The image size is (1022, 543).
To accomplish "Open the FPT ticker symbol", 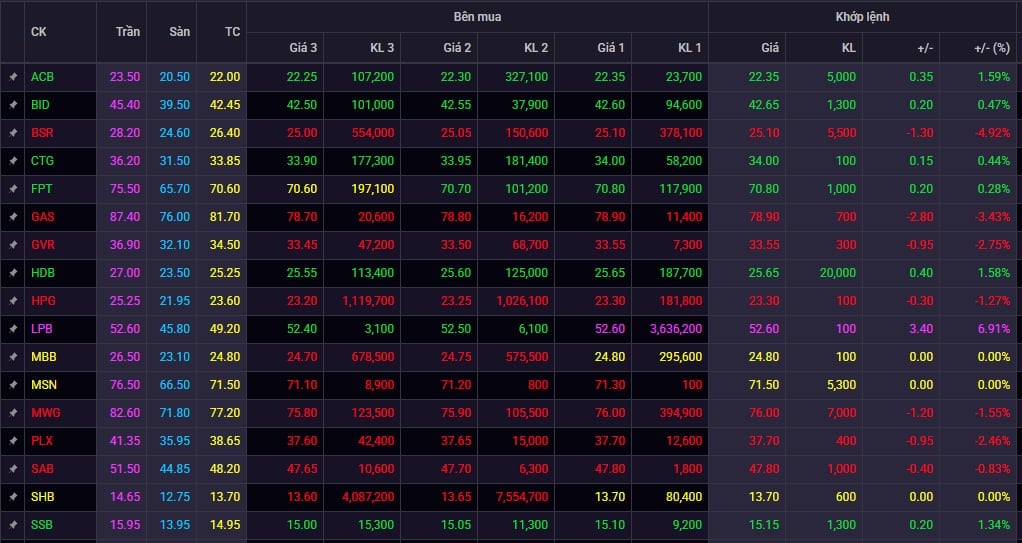I will [41, 189].
